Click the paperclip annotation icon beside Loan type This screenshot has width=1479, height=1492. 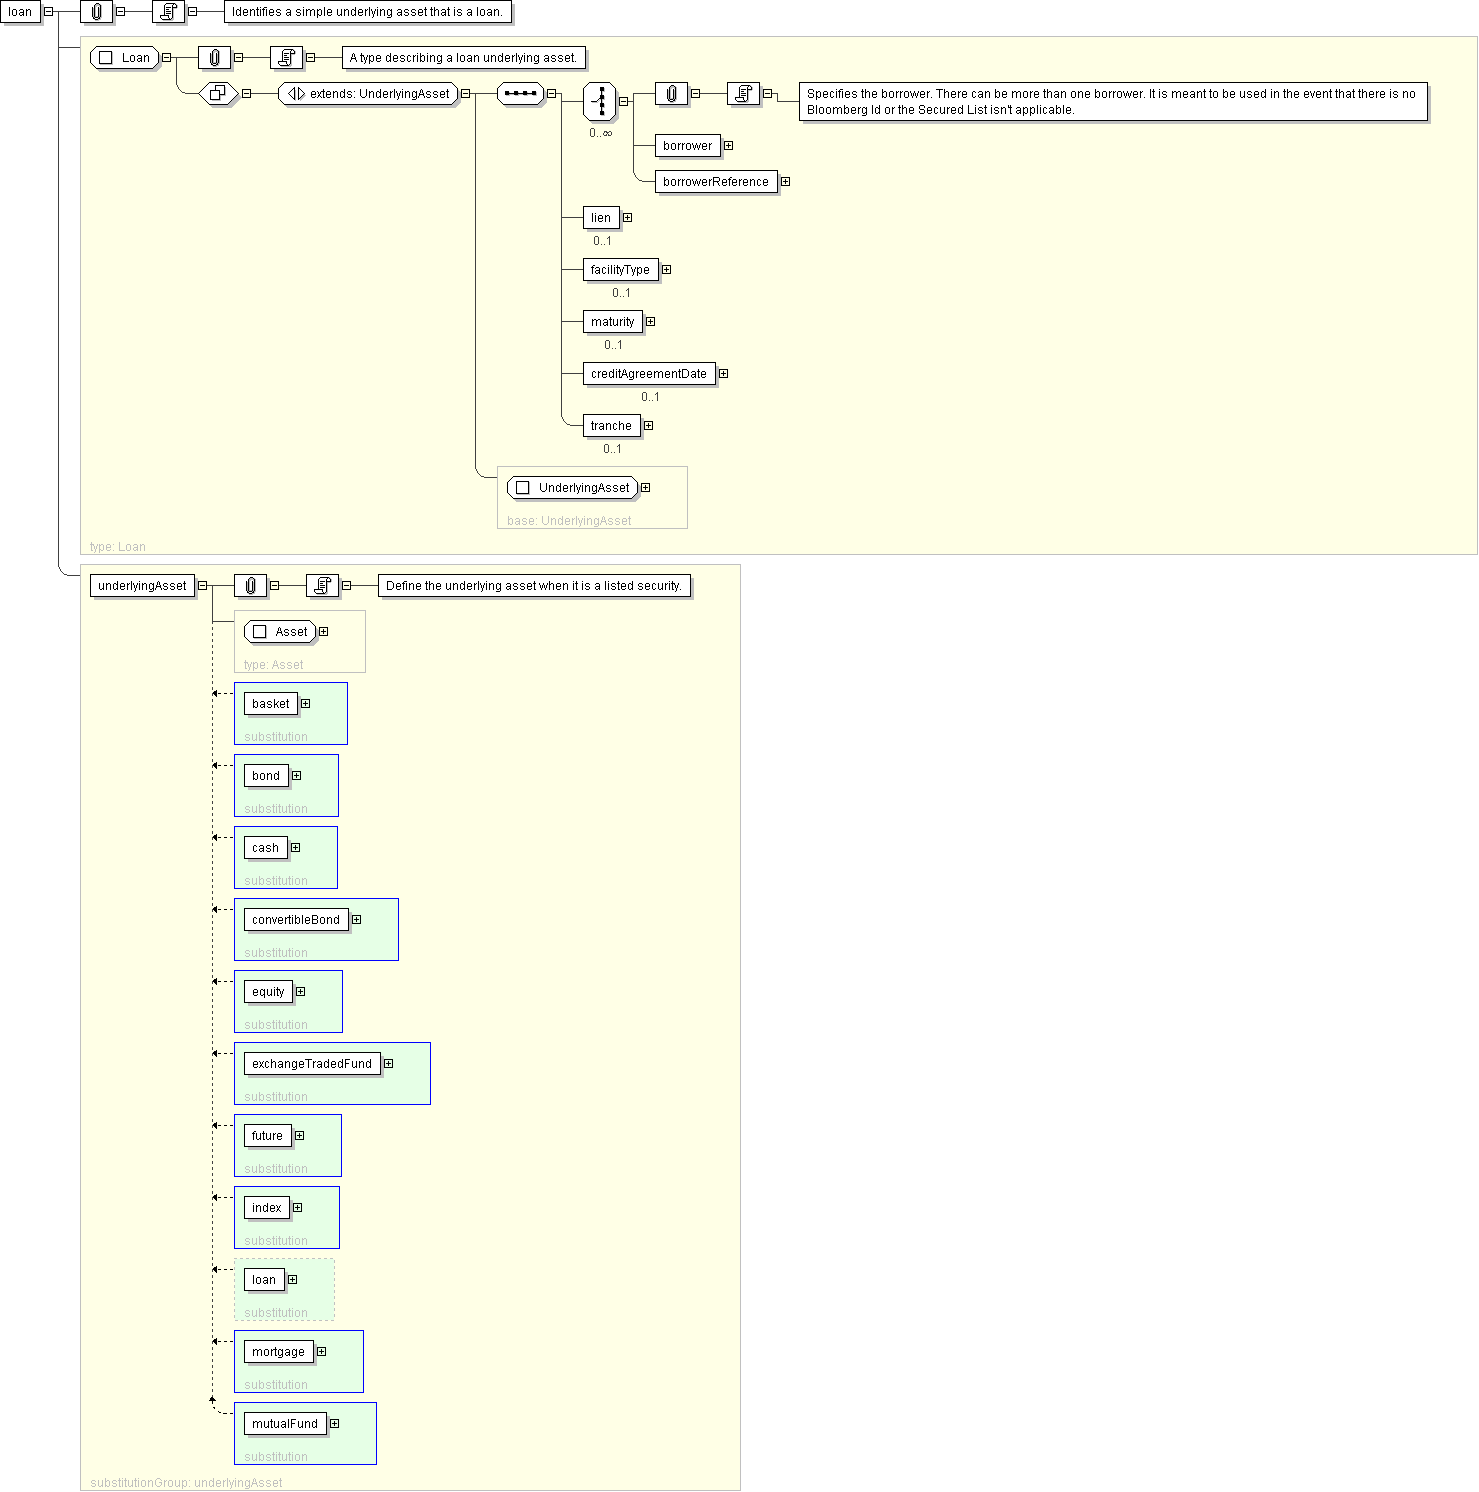coord(214,58)
